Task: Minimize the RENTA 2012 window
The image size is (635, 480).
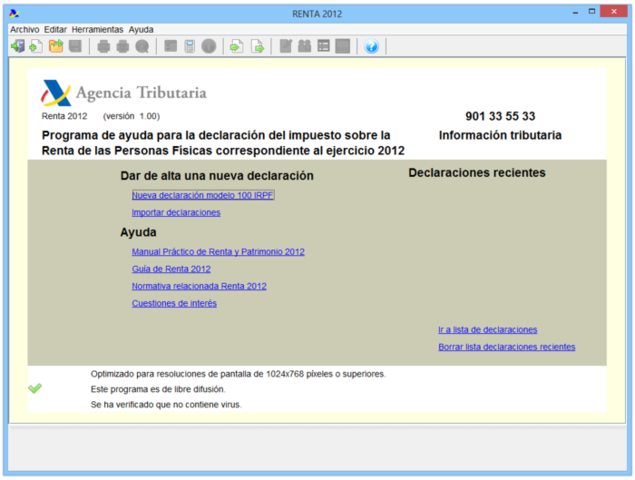Action: point(575,13)
